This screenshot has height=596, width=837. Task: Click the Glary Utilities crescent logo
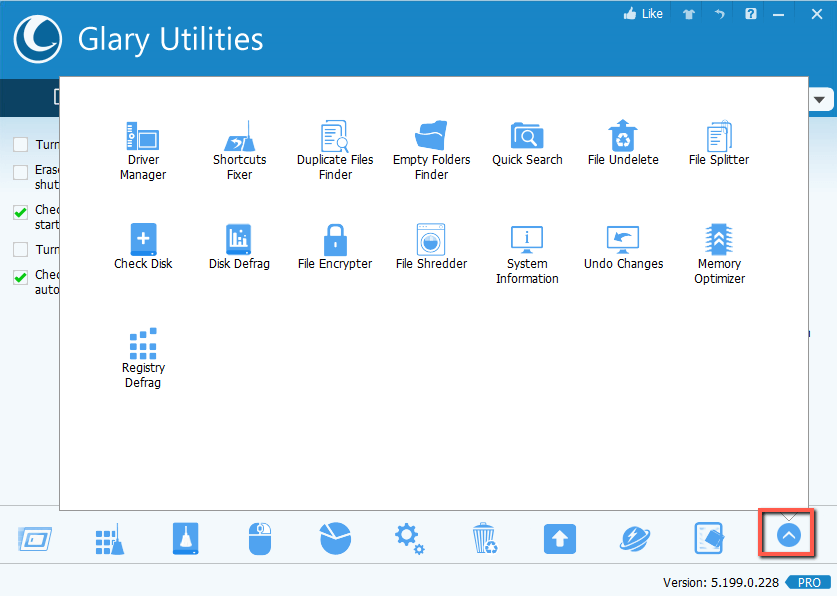(38, 39)
